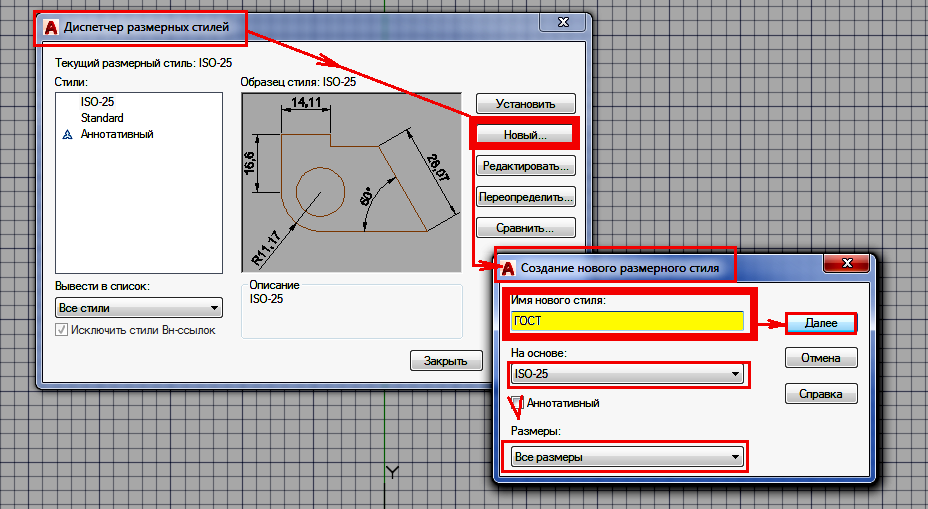Click the ISO-25 style preview image
The height and width of the screenshot is (509, 928).
pos(351,181)
